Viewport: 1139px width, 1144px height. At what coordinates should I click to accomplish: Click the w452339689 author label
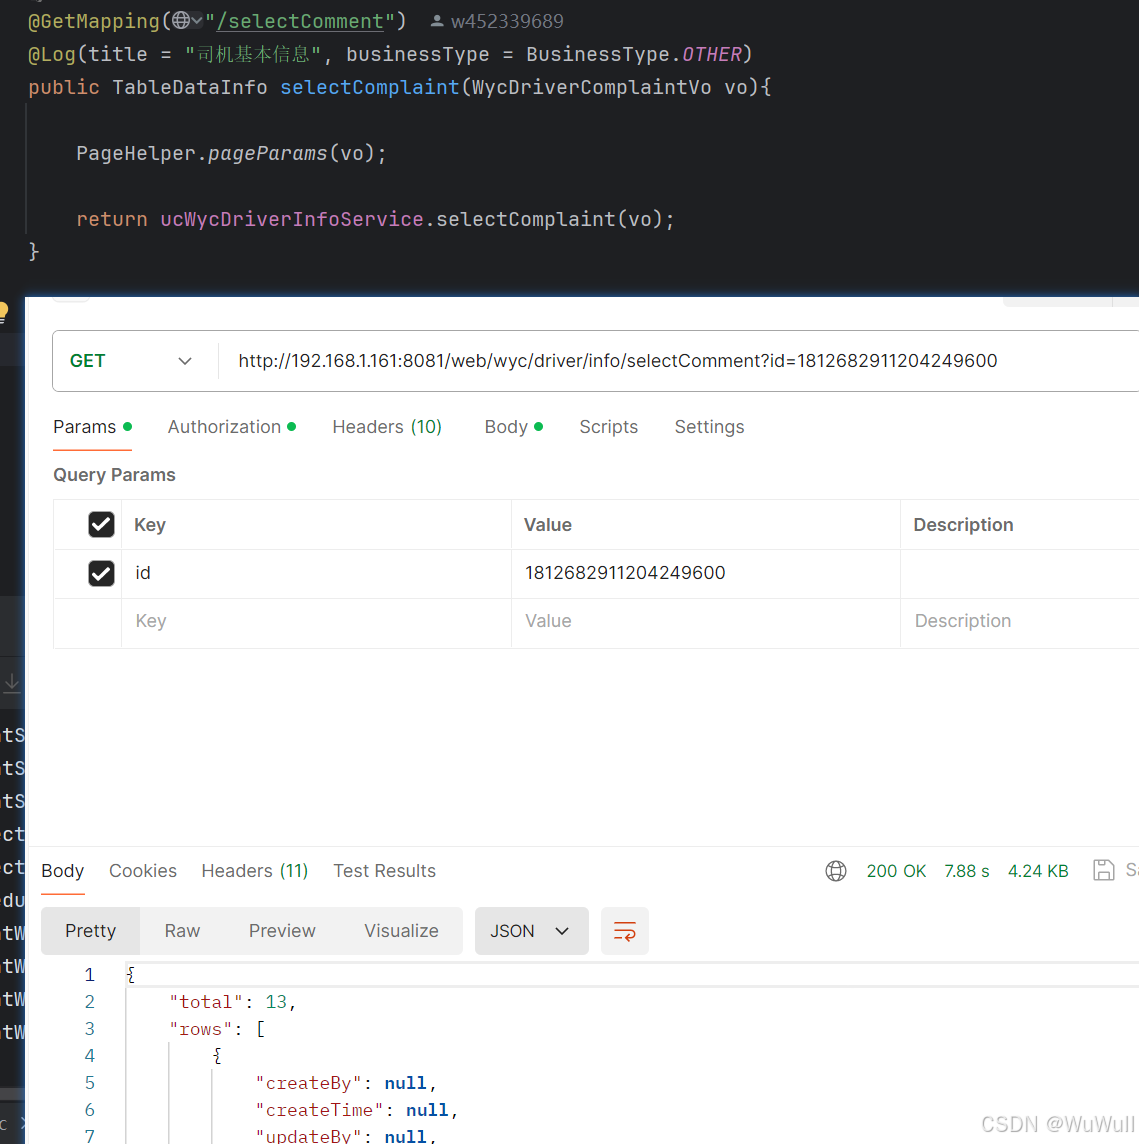[x=507, y=21]
